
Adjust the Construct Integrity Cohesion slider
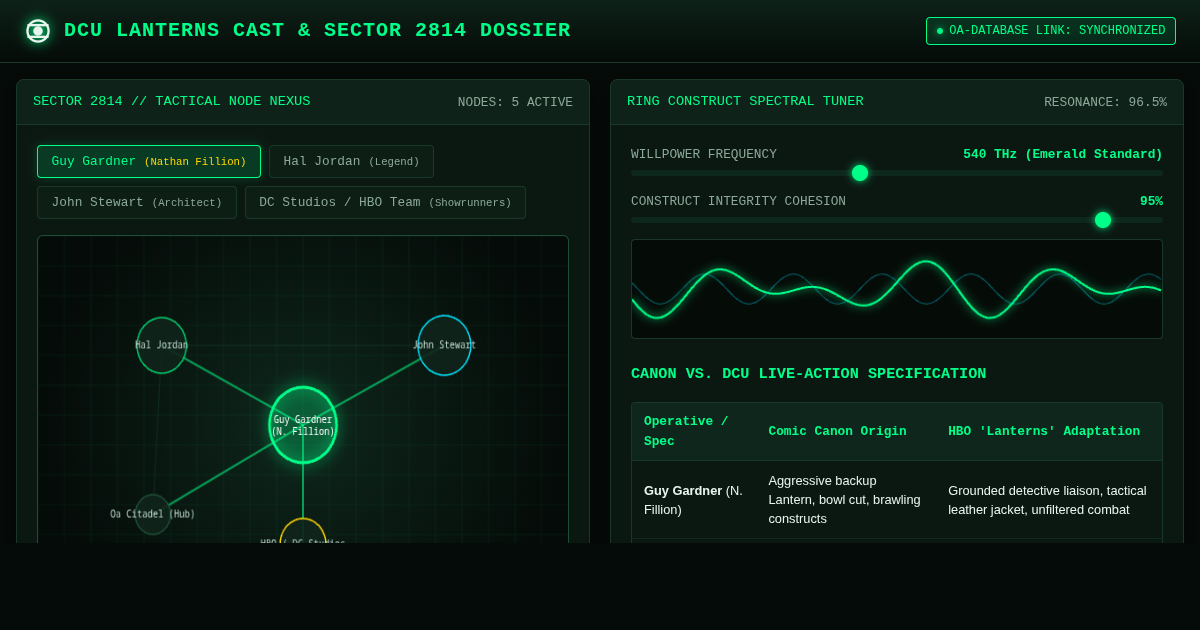897,220
